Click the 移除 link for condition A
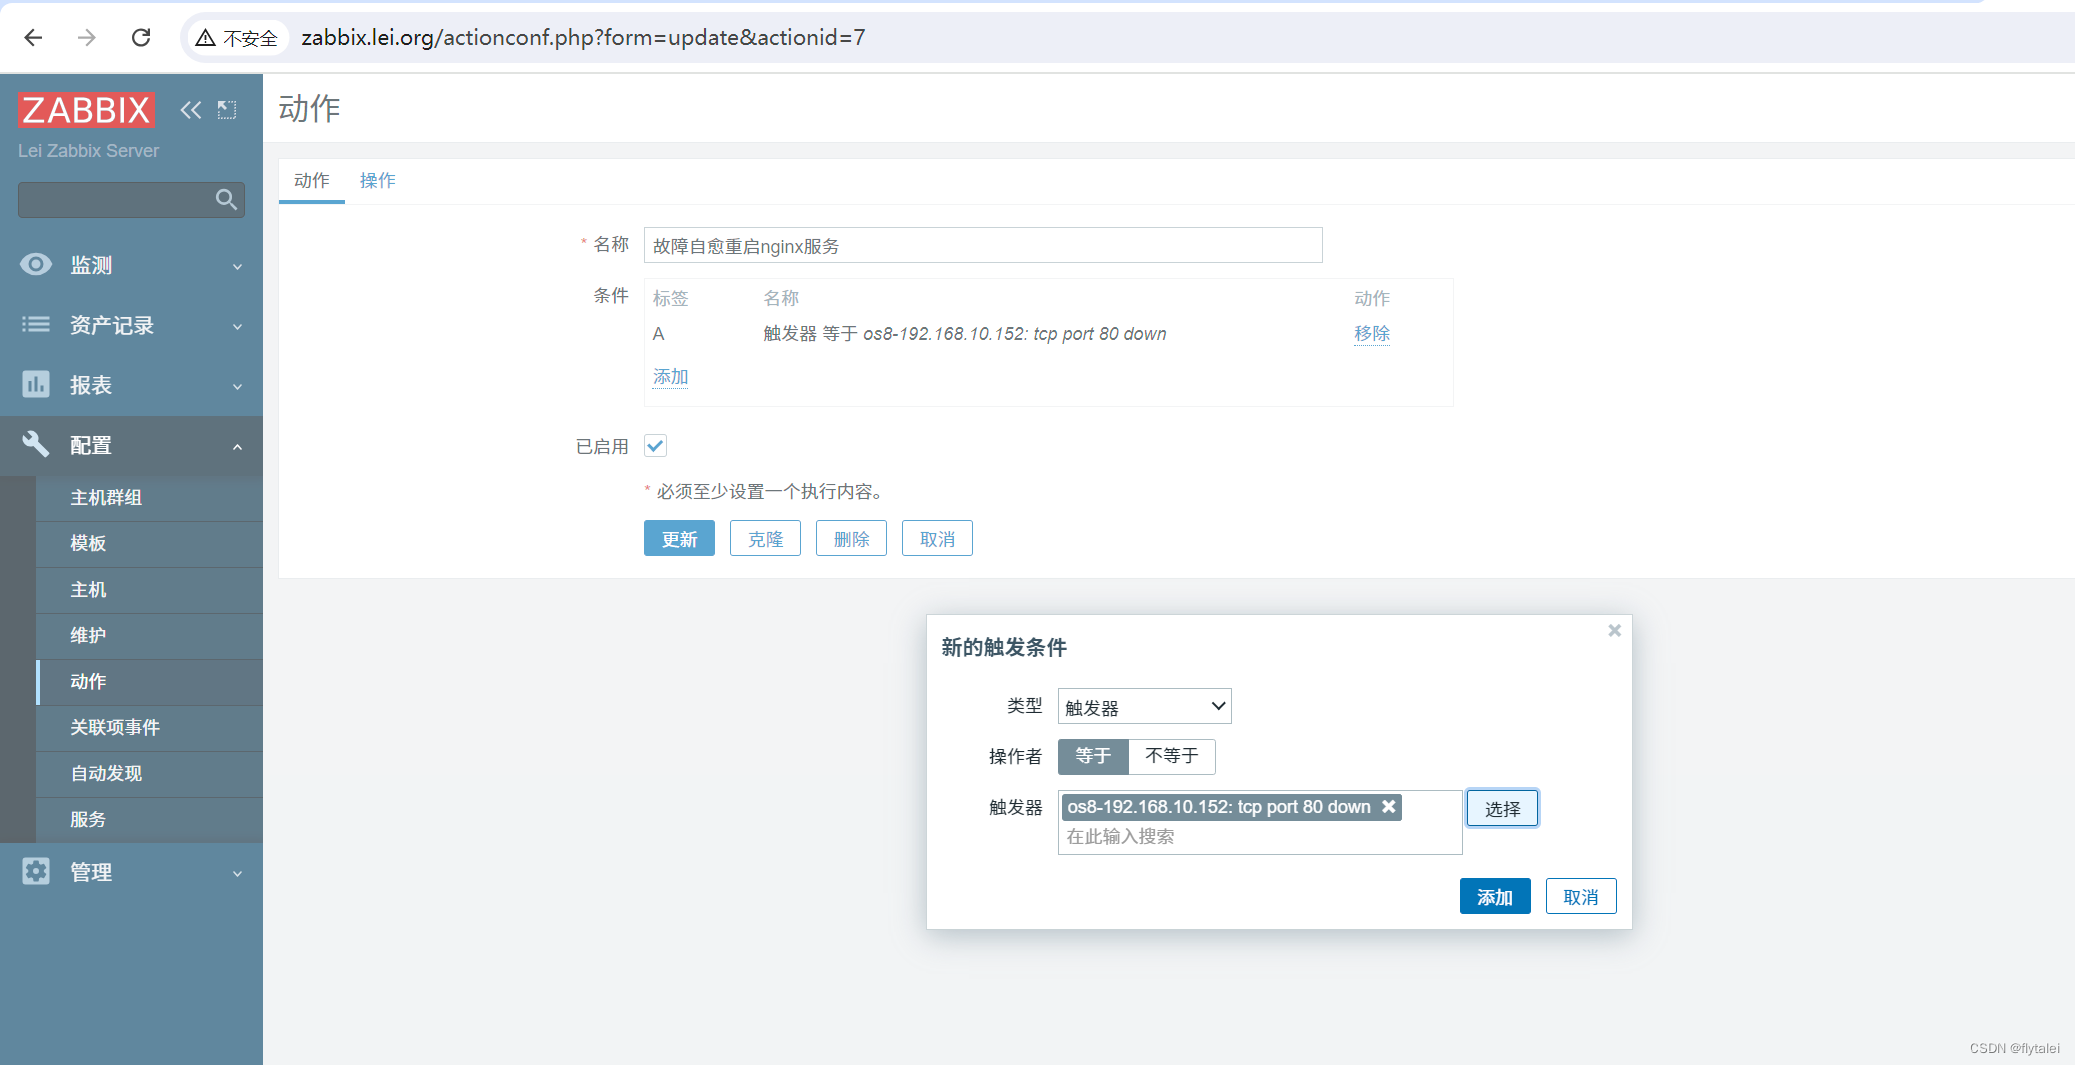Image resolution: width=2075 pixels, height=1065 pixels. coord(1372,333)
